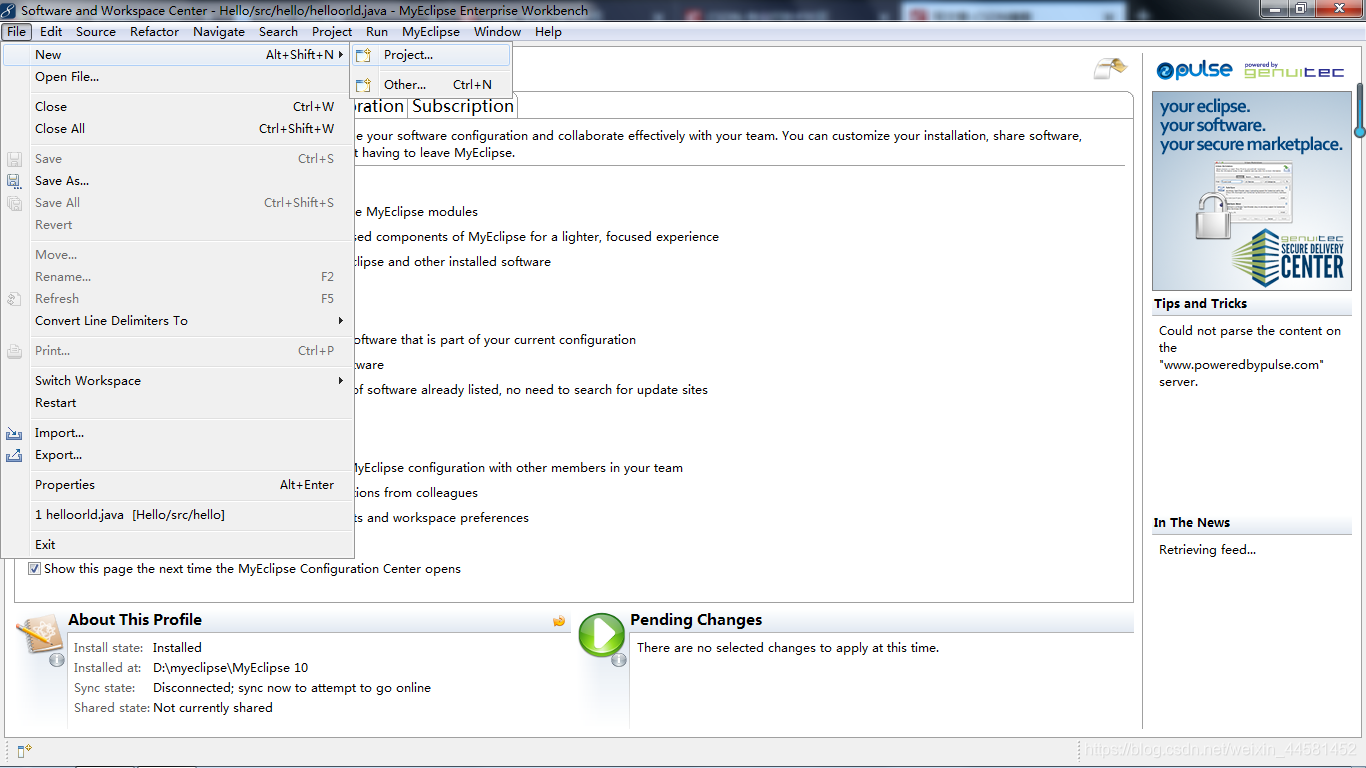Click info badge beside About This Profile
This screenshot has height=768, width=1366.
point(57,660)
